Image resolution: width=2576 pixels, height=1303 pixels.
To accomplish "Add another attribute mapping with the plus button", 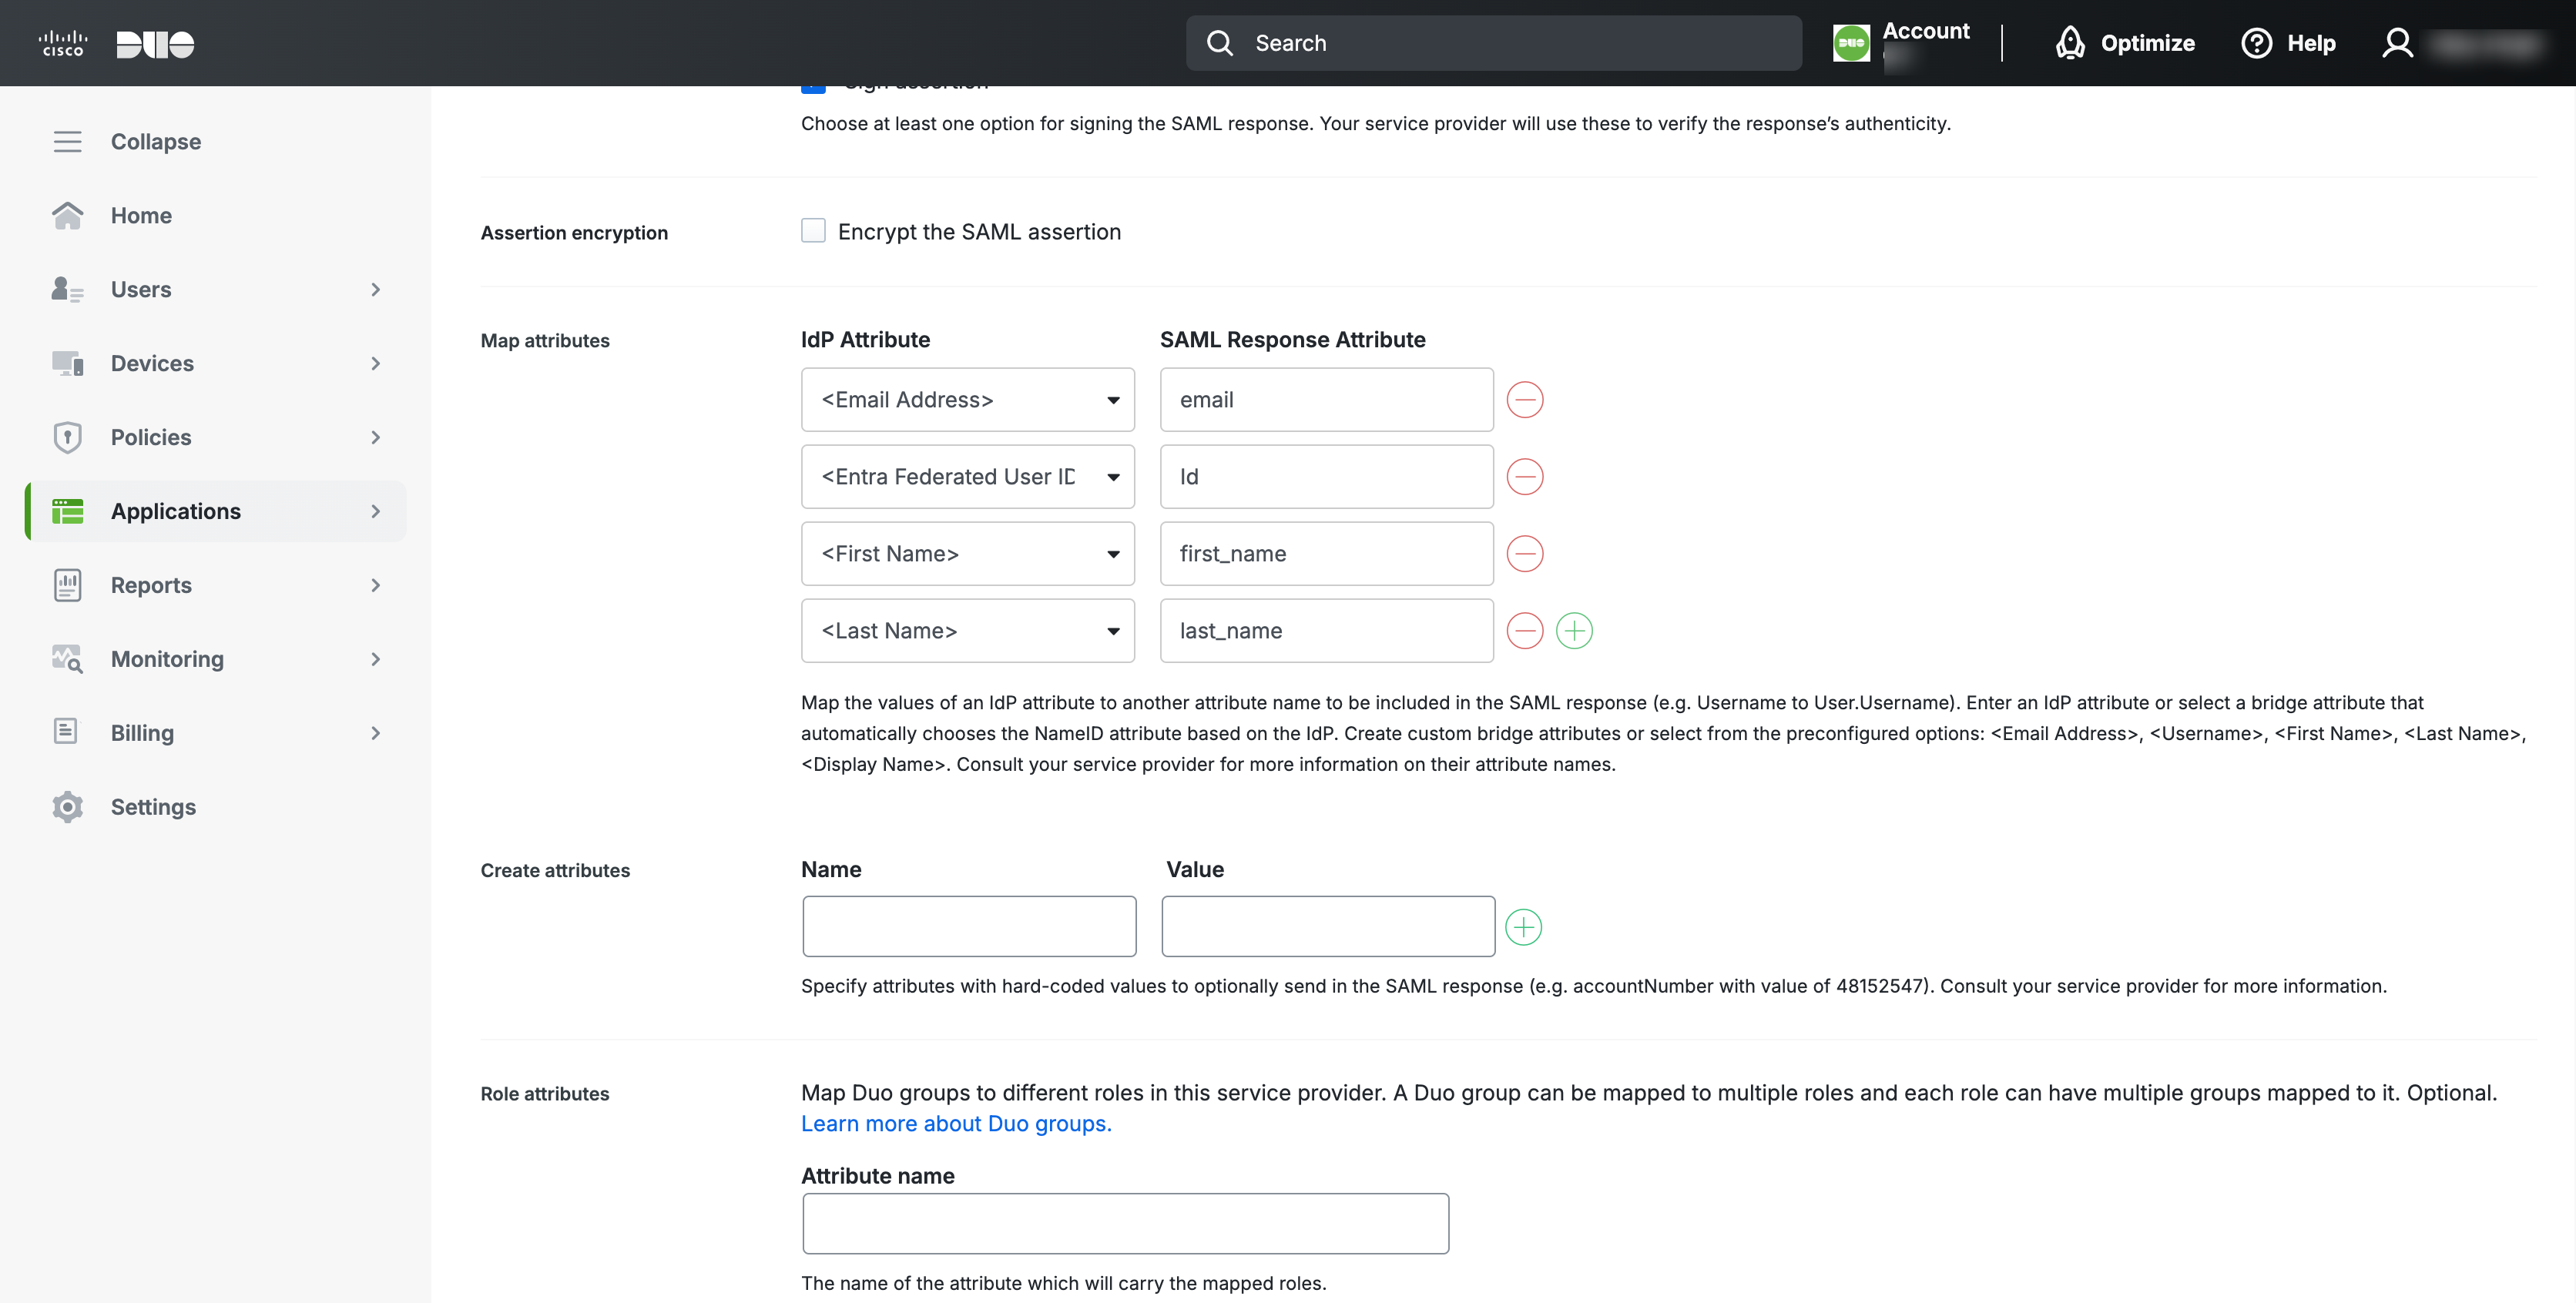I will point(1574,630).
